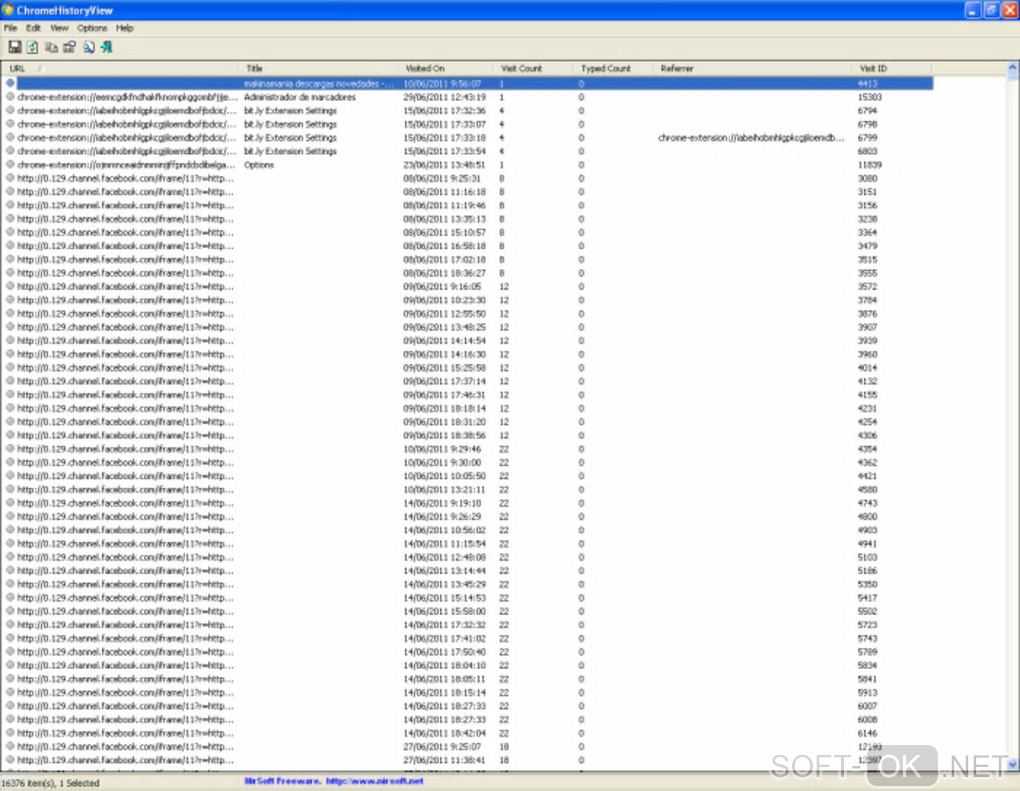1020x791 pixels.
Task: Click the scrollbar up arrow
Action: point(1013,68)
